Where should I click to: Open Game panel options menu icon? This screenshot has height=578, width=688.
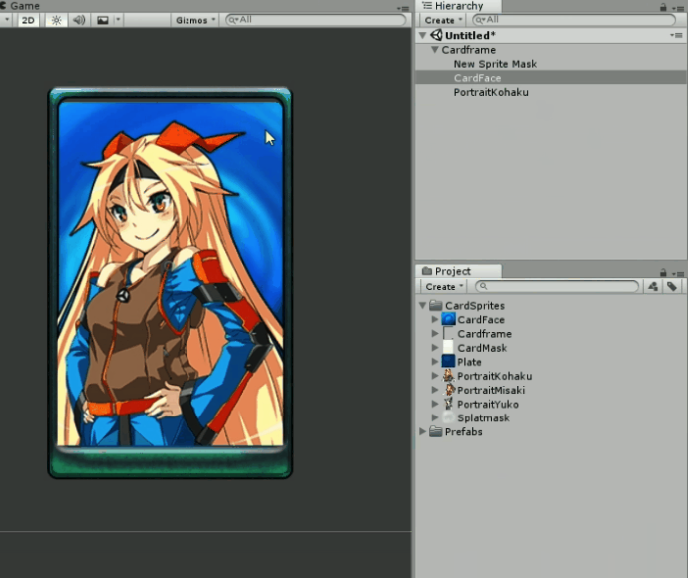[403, 7]
